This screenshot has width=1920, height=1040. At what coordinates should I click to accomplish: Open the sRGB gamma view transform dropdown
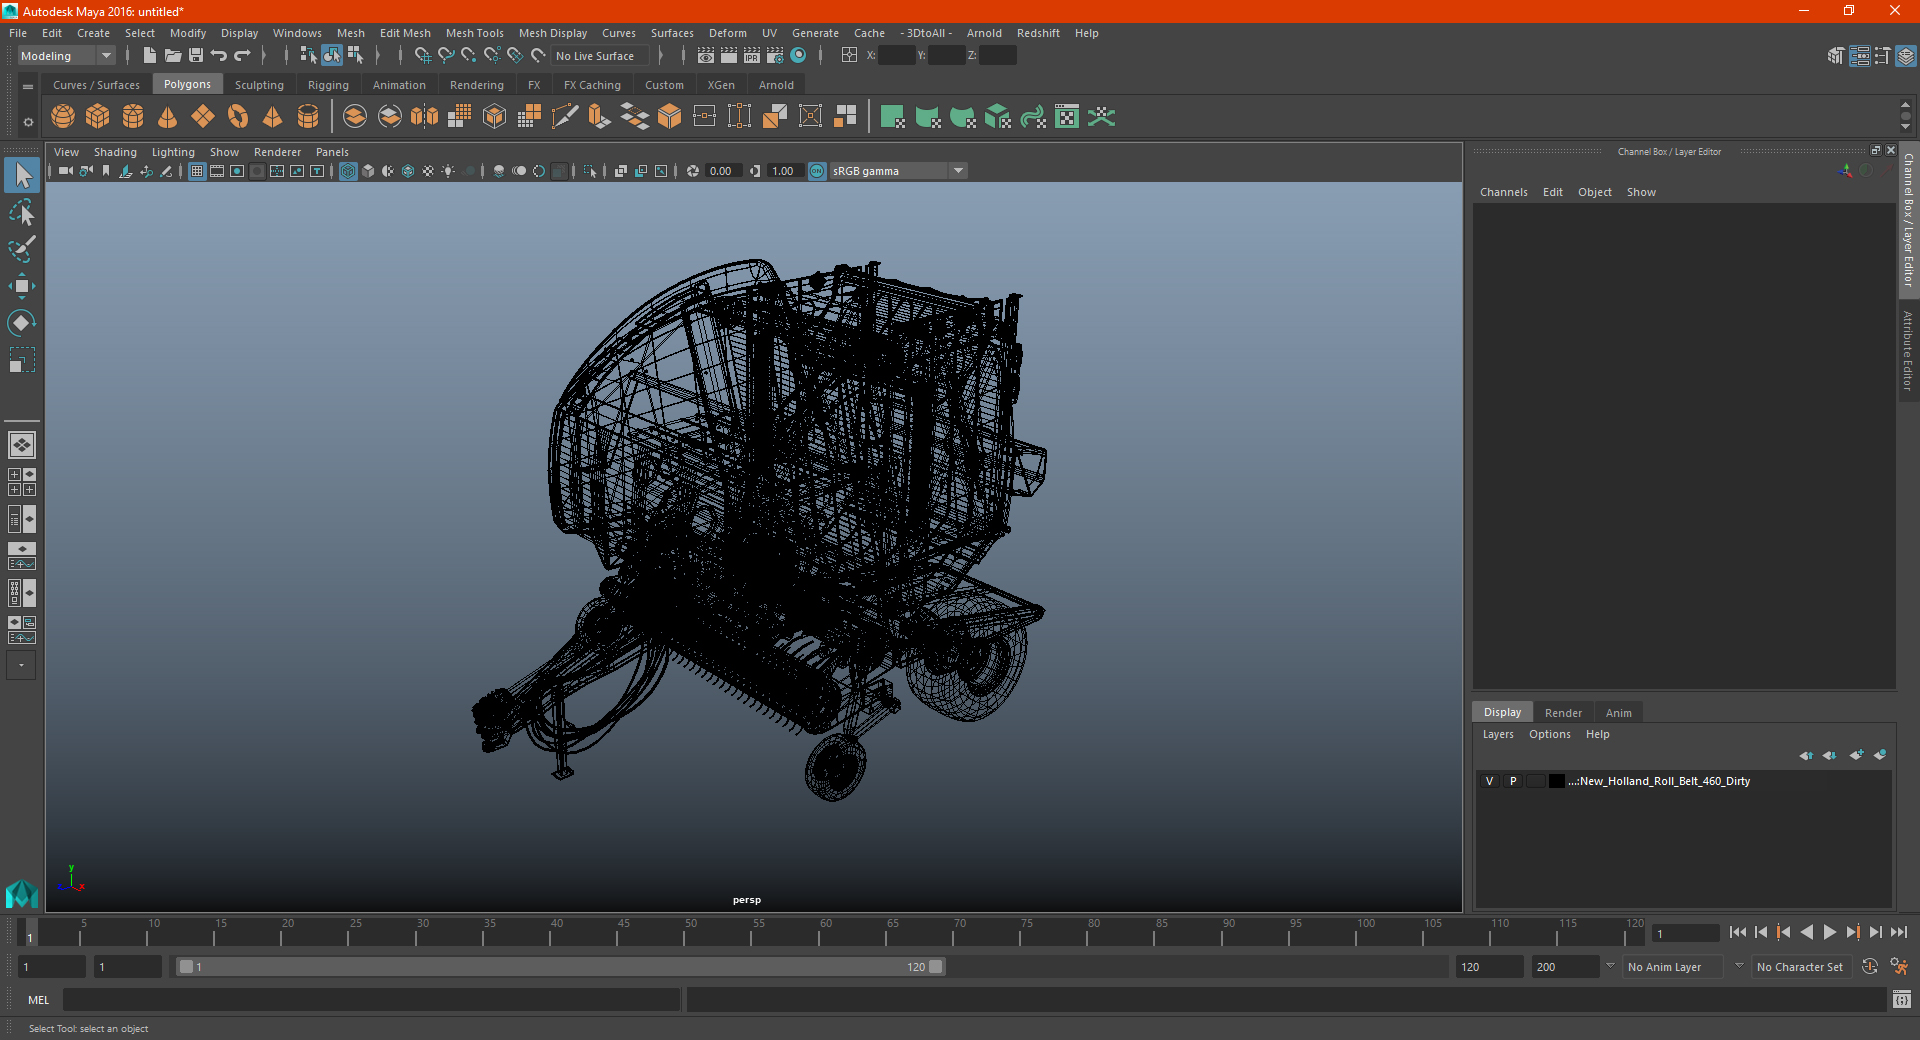click(898, 171)
